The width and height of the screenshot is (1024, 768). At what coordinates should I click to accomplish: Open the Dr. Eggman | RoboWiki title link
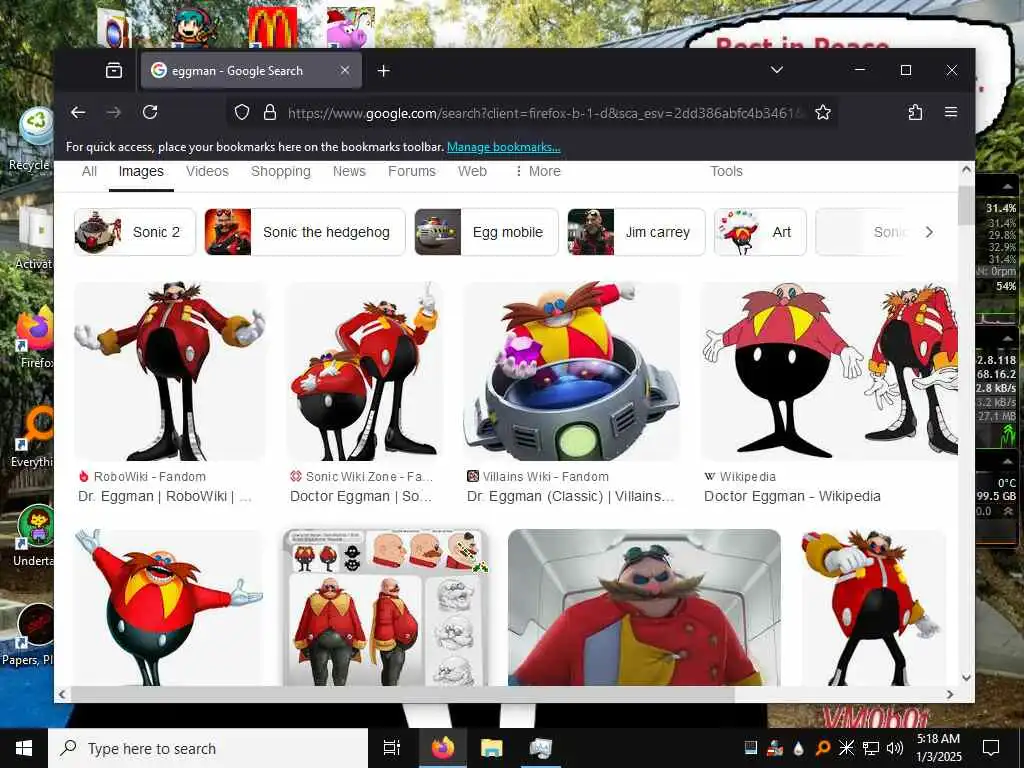click(165, 496)
